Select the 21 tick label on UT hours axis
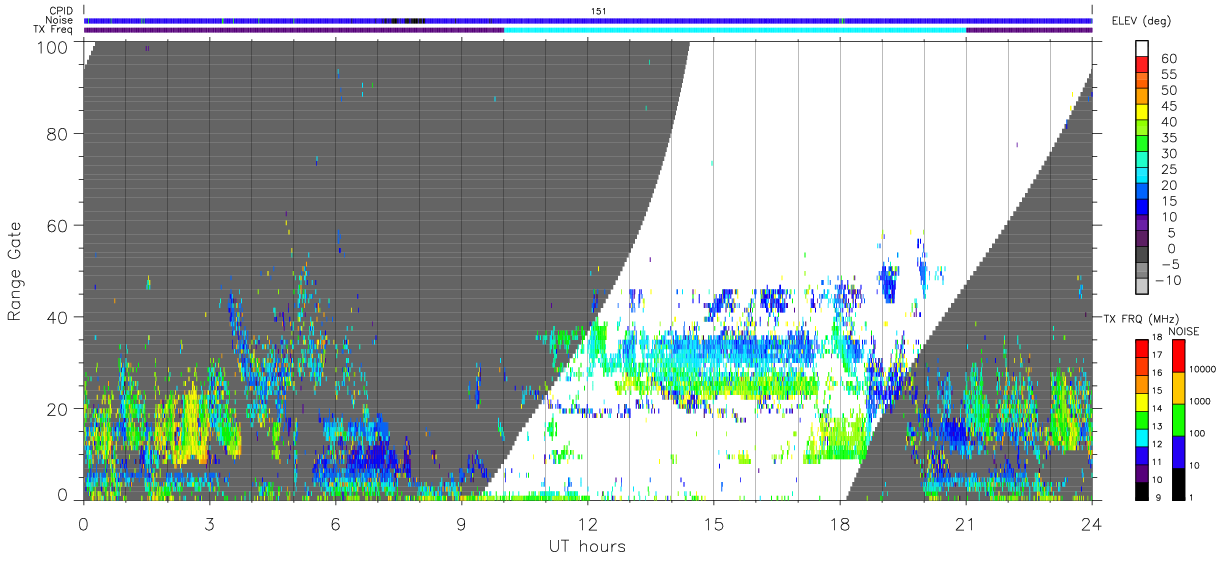Viewport: 1228px width, 567px height. [x=966, y=524]
